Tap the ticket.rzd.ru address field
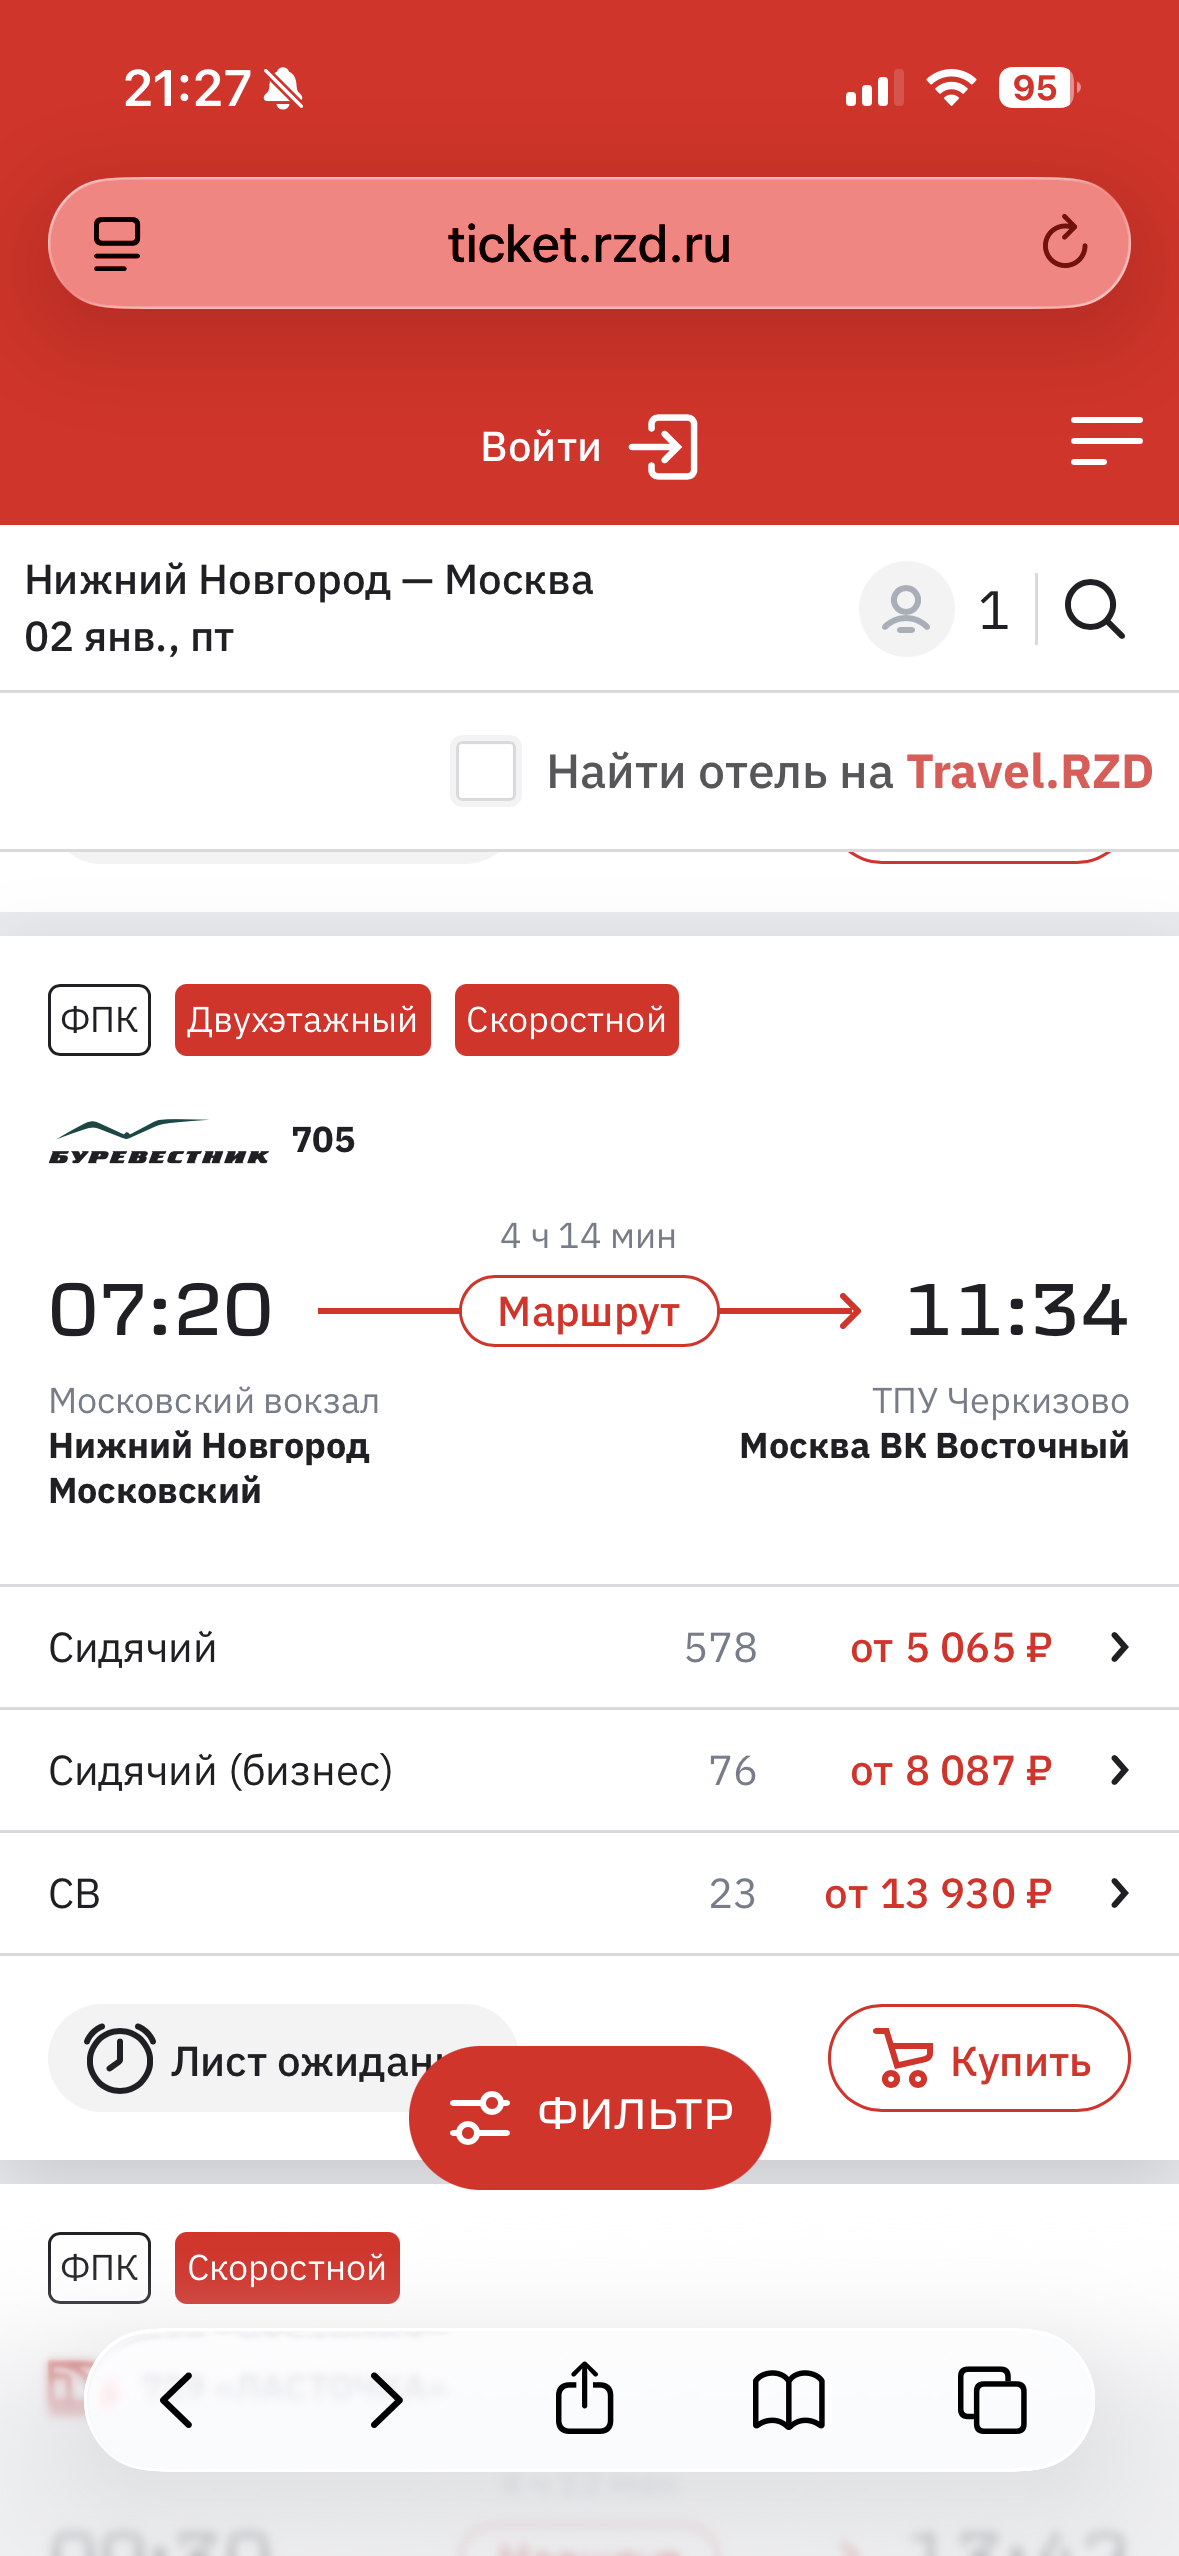1179x2556 pixels. point(589,244)
